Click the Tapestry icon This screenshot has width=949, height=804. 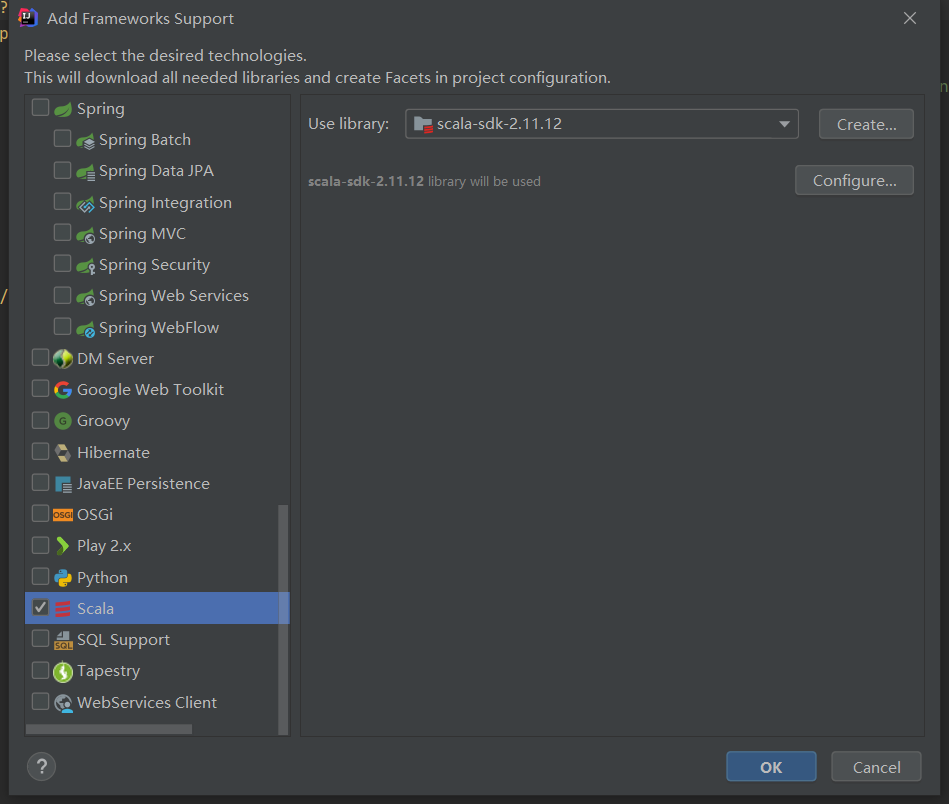(63, 671)
